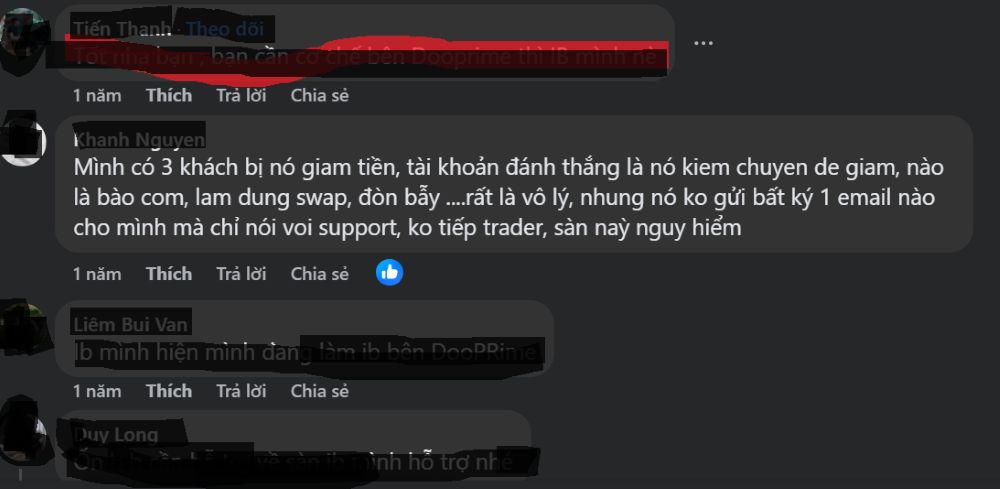Reply to Liêm Bui Van's comment
The height and width of the screenshot is (489, 1000).
coord(241,391)
